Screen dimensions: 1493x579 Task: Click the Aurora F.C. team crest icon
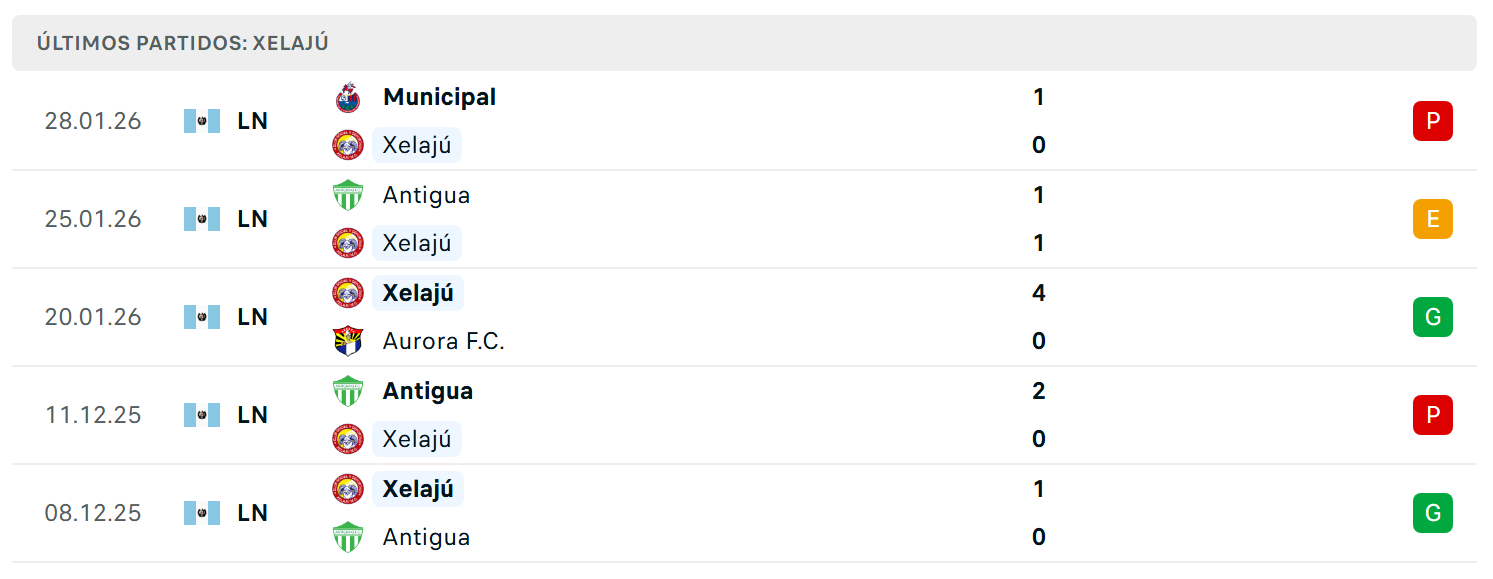(x=348, y=341)
